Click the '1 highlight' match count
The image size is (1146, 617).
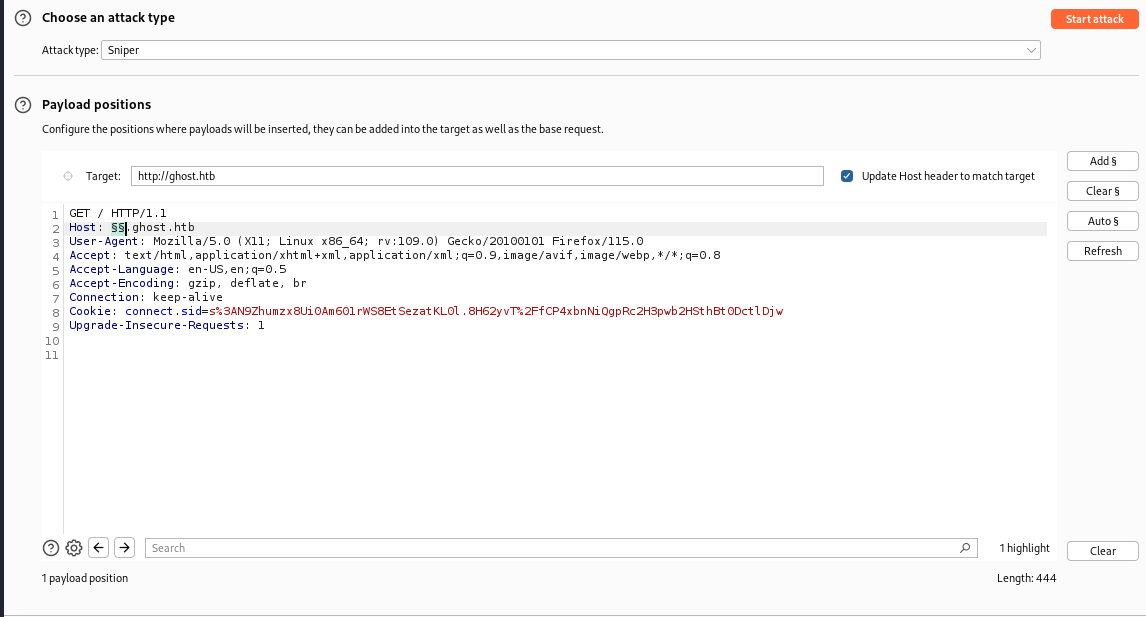1024,548
